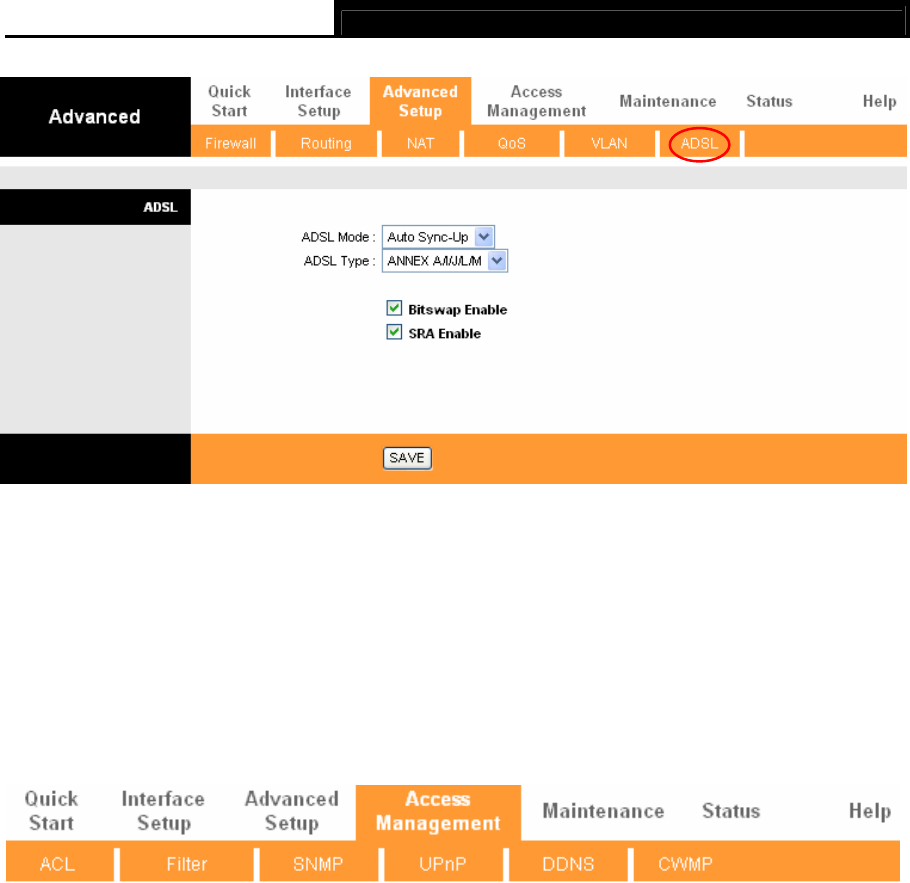Expand the ADSL Type dropdown
Image resolution: width=910 pixels, height=883 pixels.
pos(445,261)
